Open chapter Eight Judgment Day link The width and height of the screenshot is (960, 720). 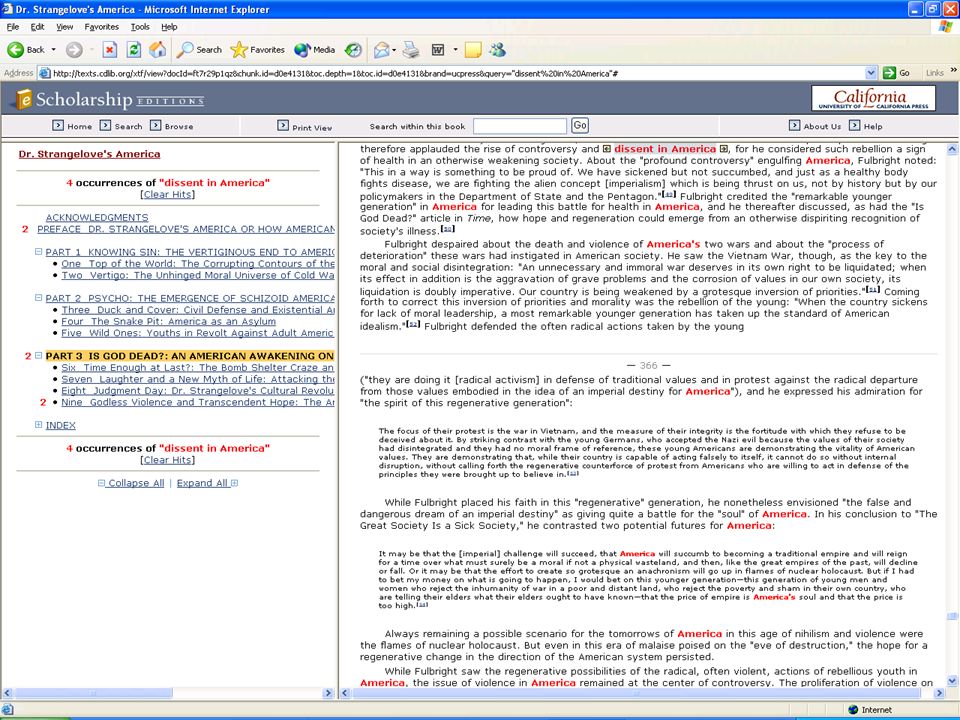pyautogui.click(x=198, y=390)
